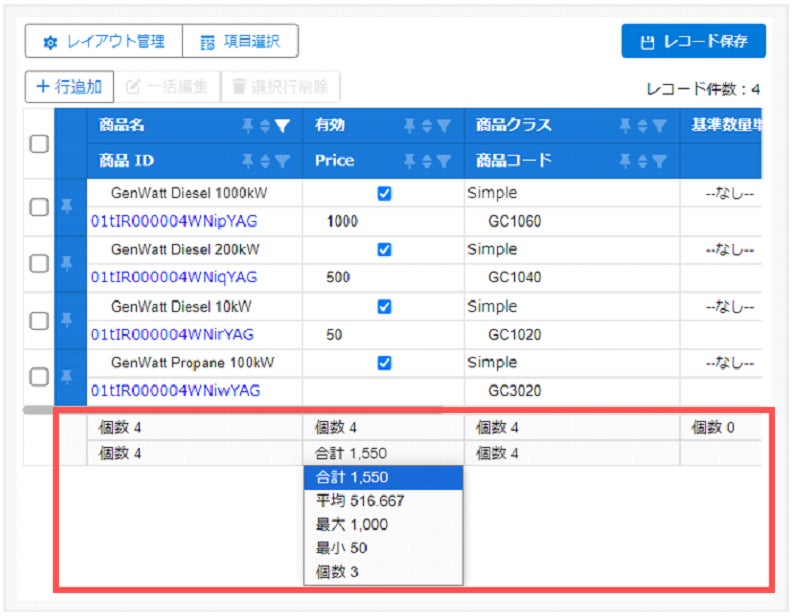Pin the 有効 column
This screenshot has width=794, height=616.
410,125
